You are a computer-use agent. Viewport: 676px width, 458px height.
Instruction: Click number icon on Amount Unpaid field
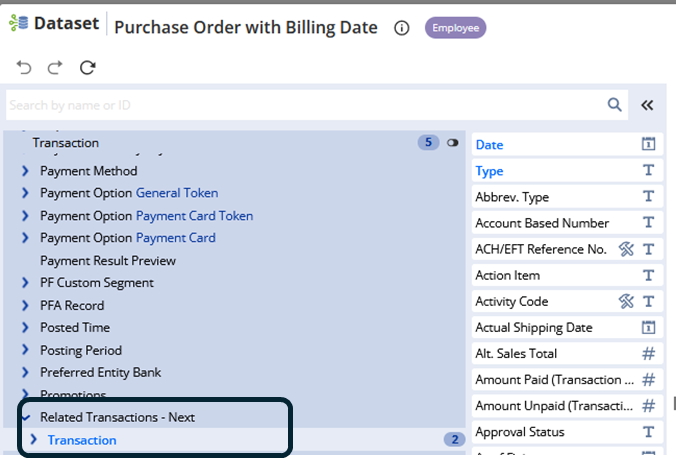(x=648, y=406)
